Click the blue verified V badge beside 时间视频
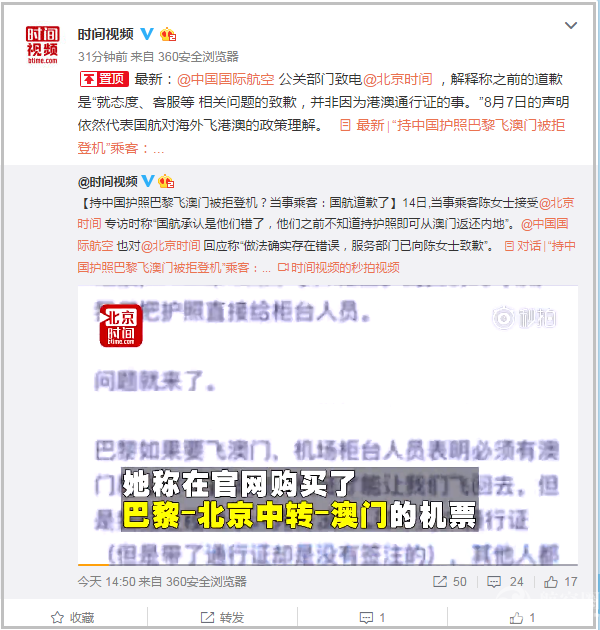 (147, 34)
